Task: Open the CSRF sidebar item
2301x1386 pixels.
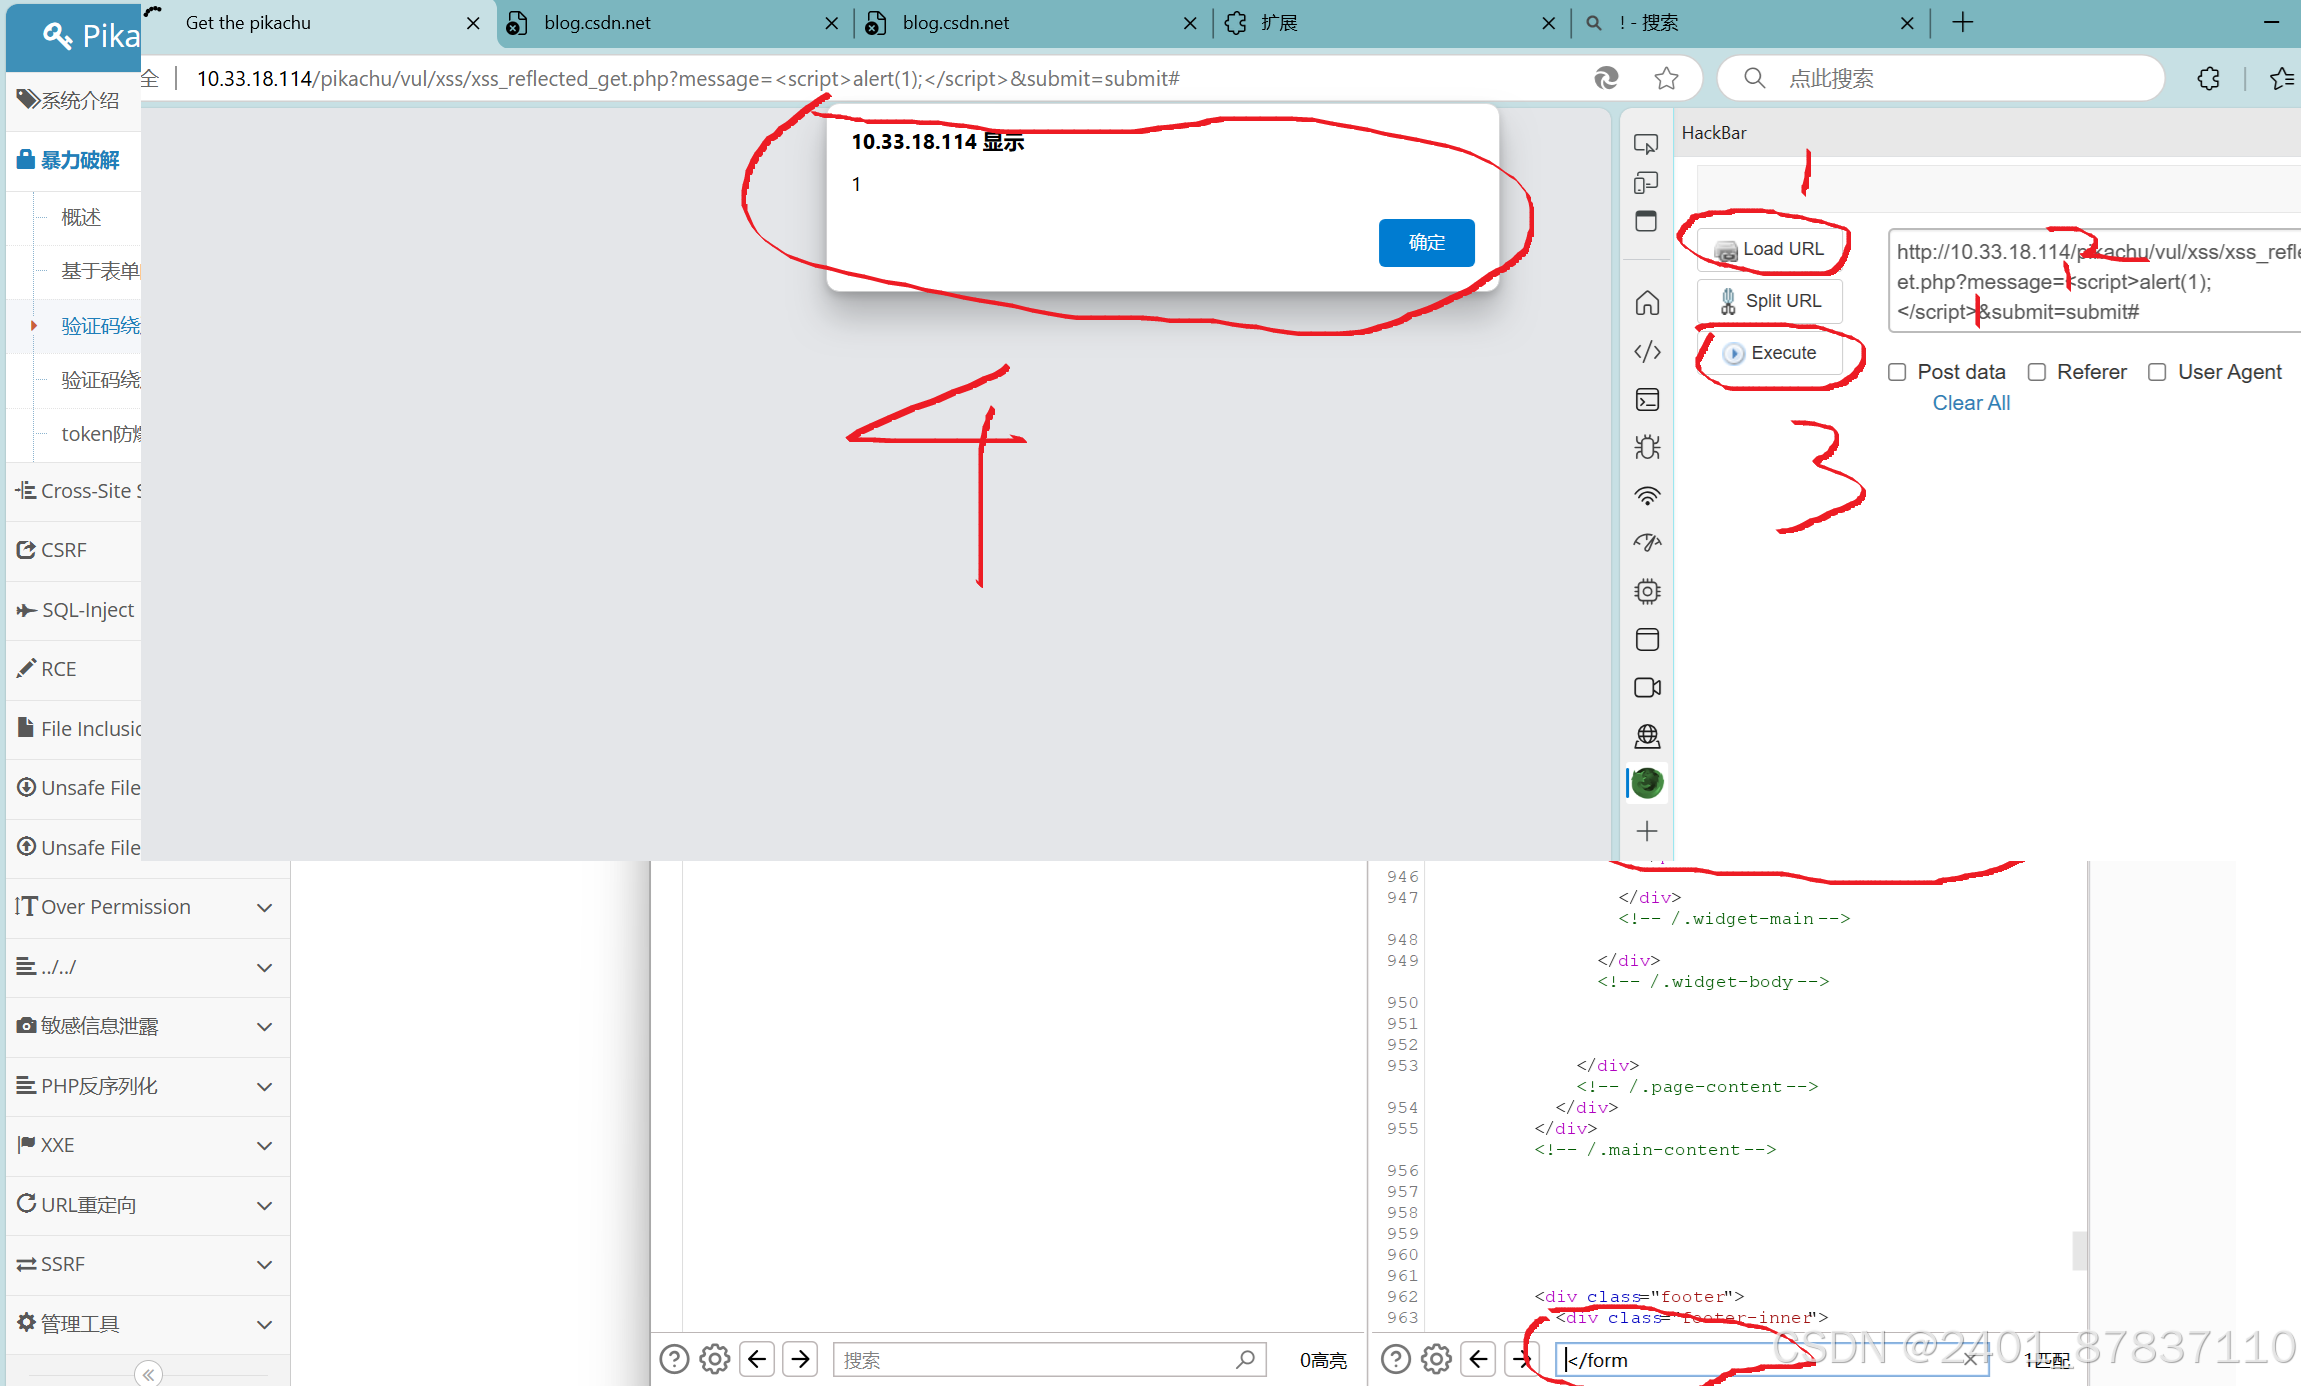Action: click(74, 550)
